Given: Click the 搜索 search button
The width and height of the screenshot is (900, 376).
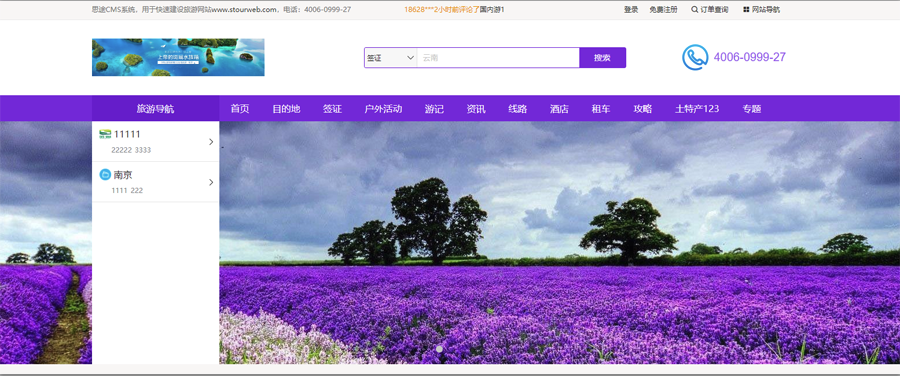Looking at the screenshot, I should 602,58.
